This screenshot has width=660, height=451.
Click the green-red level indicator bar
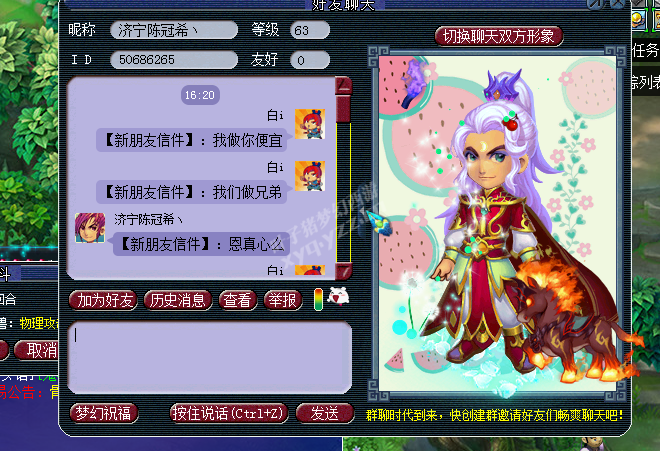[319, 299]
